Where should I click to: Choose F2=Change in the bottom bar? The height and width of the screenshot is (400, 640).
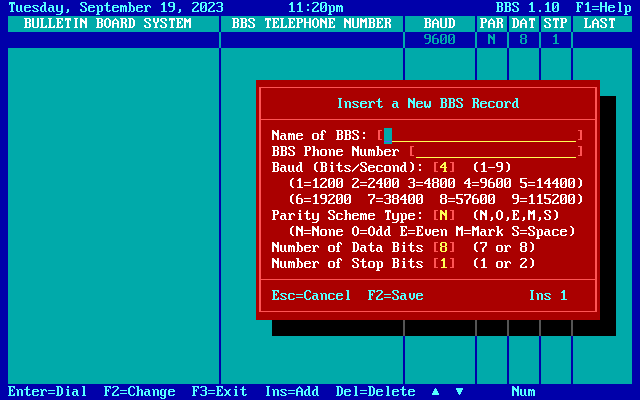(x=139, y=392)
